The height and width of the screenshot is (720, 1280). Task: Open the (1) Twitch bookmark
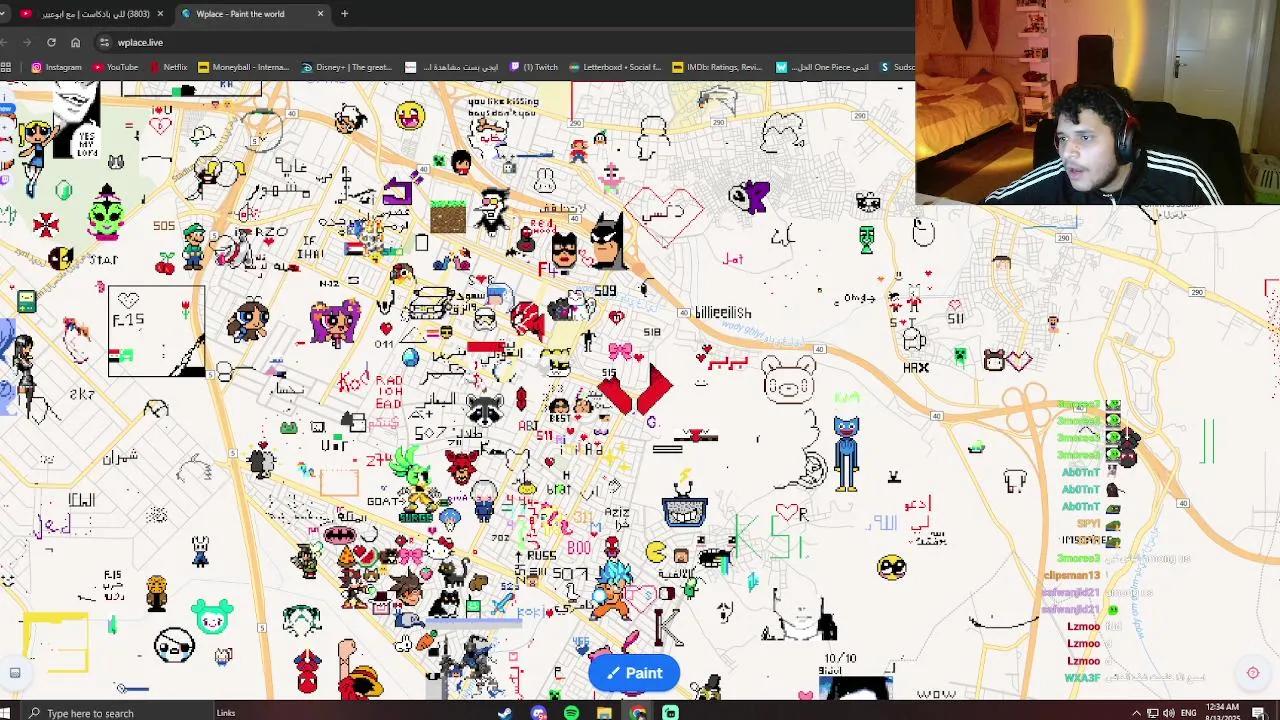click(x=534, y=67)
